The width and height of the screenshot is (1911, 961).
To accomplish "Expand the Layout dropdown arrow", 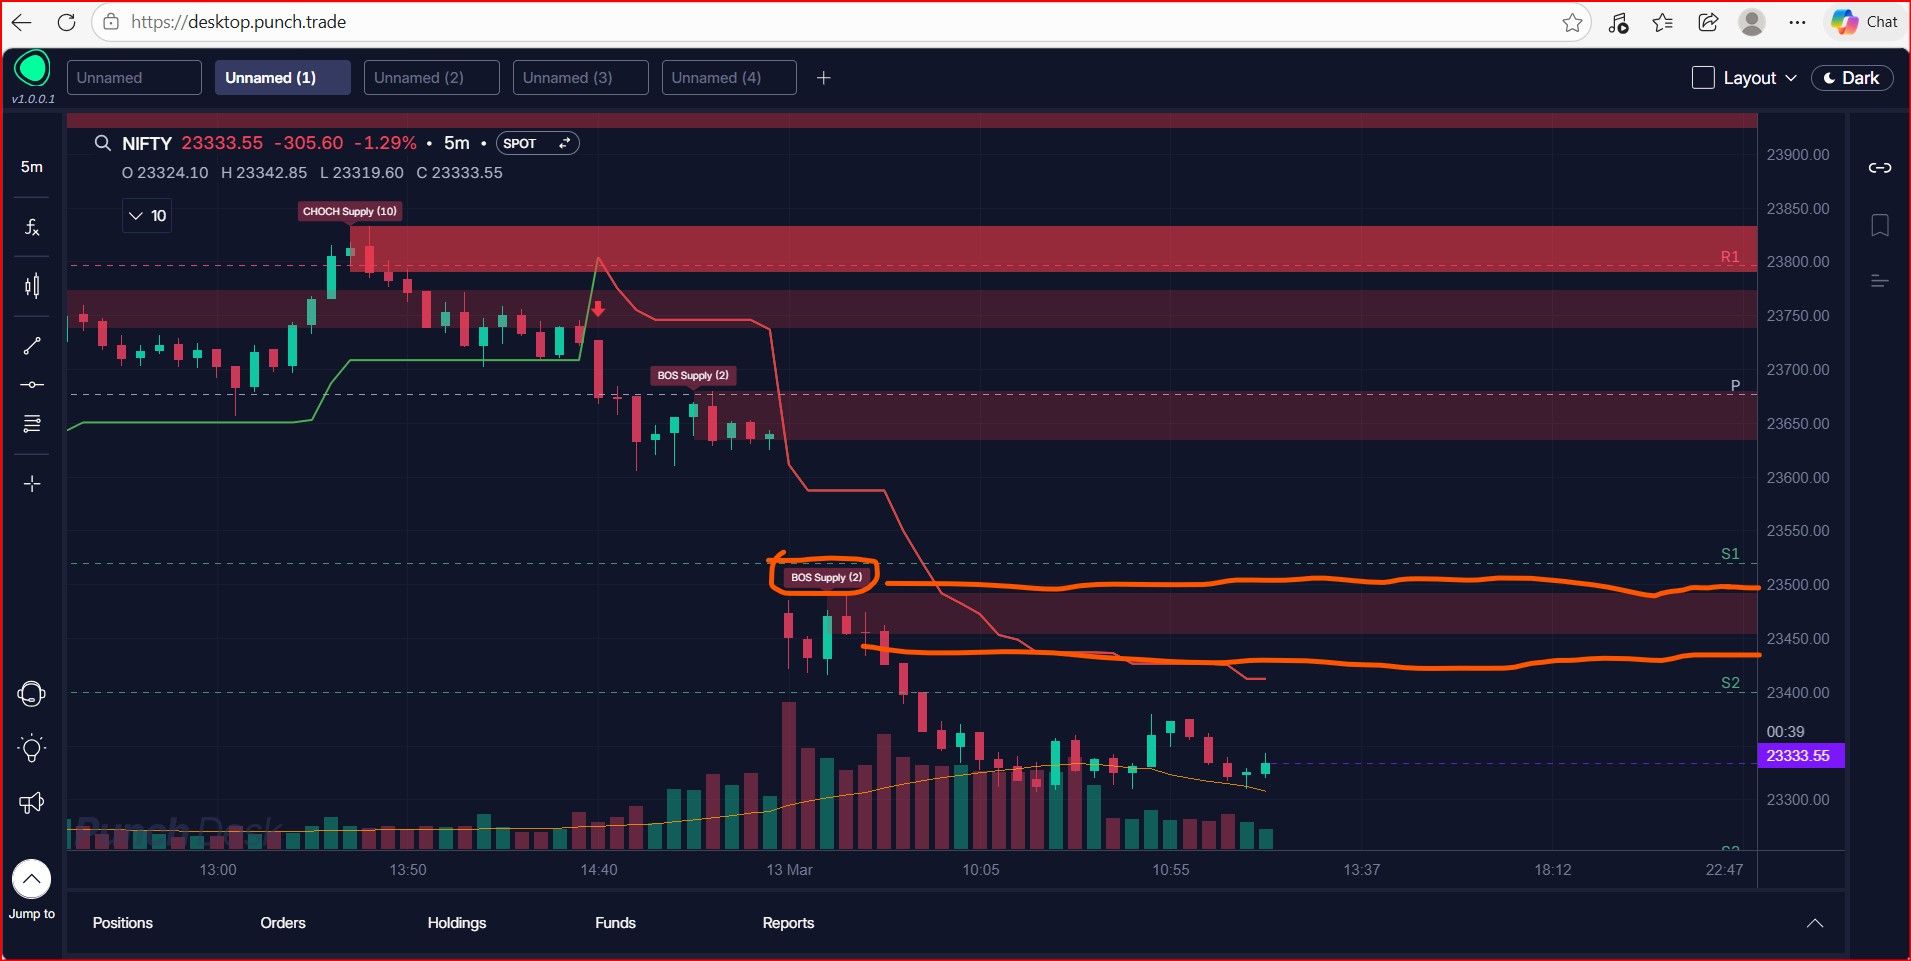I will [1791, 78].
